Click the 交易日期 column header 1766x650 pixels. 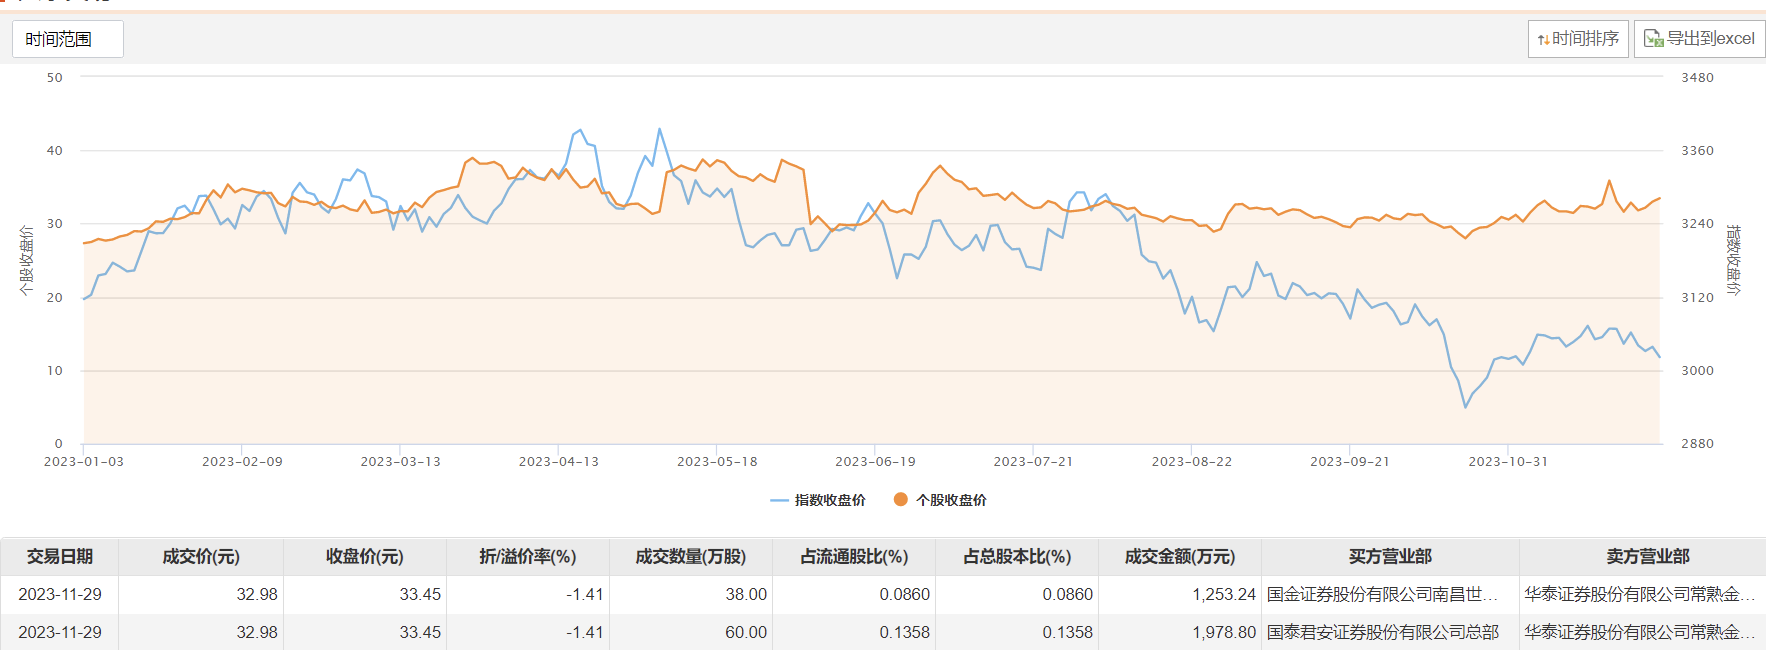tap(60, 556)
